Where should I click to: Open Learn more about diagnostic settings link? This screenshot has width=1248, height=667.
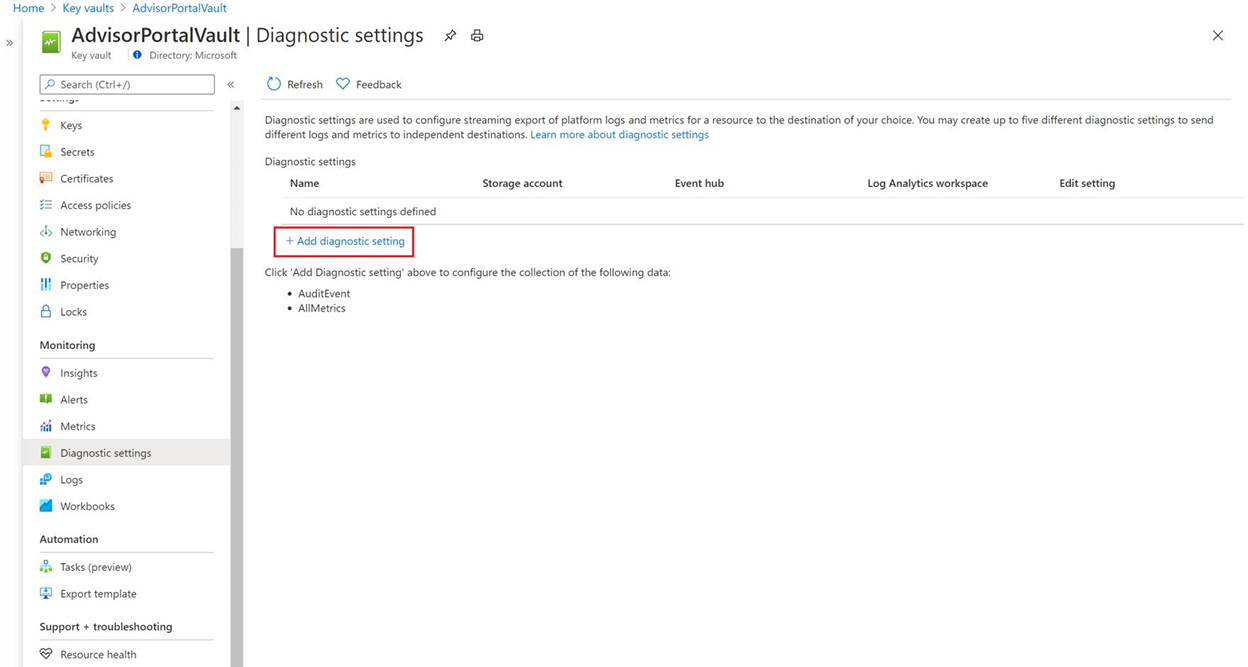pos(619,135)
